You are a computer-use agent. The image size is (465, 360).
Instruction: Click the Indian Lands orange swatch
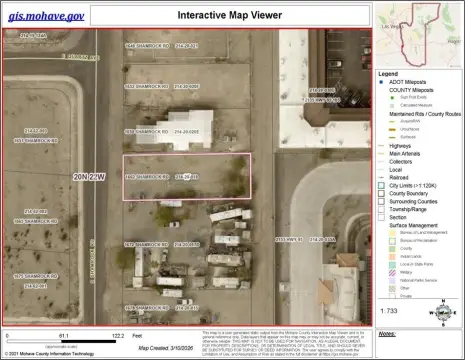[392, 257]
